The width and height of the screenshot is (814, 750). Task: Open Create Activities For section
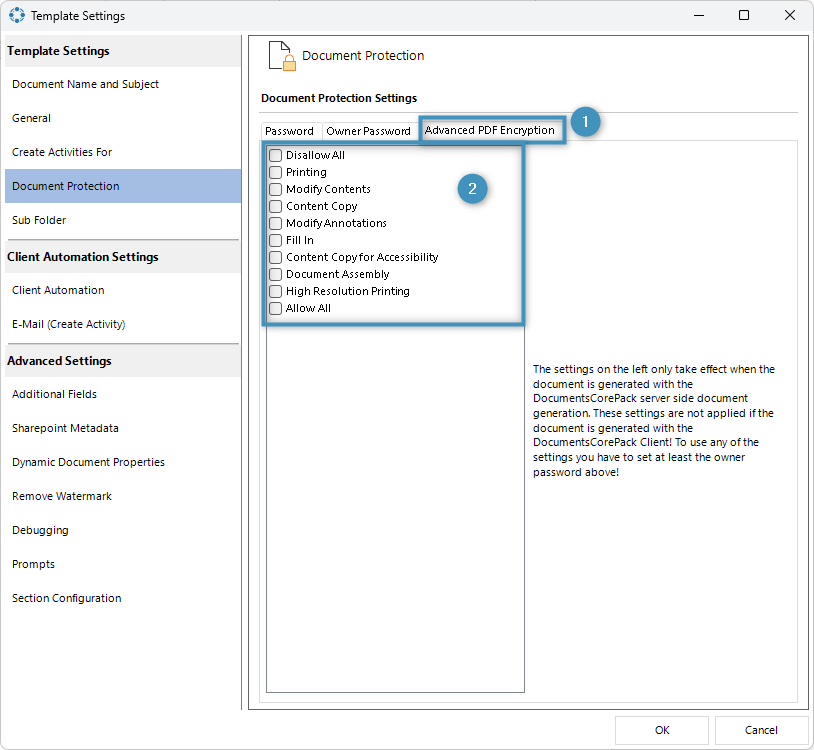click(x=123, y=152)
